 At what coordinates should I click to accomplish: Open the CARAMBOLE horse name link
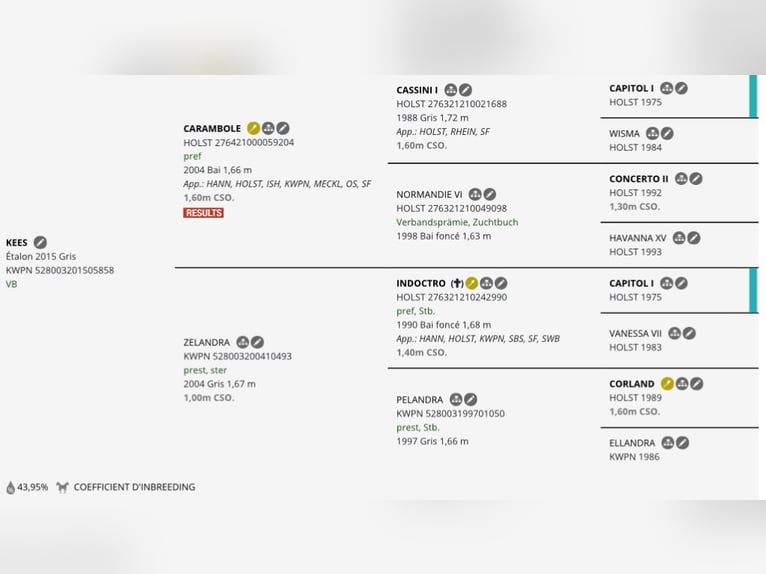tap(212, 129)
